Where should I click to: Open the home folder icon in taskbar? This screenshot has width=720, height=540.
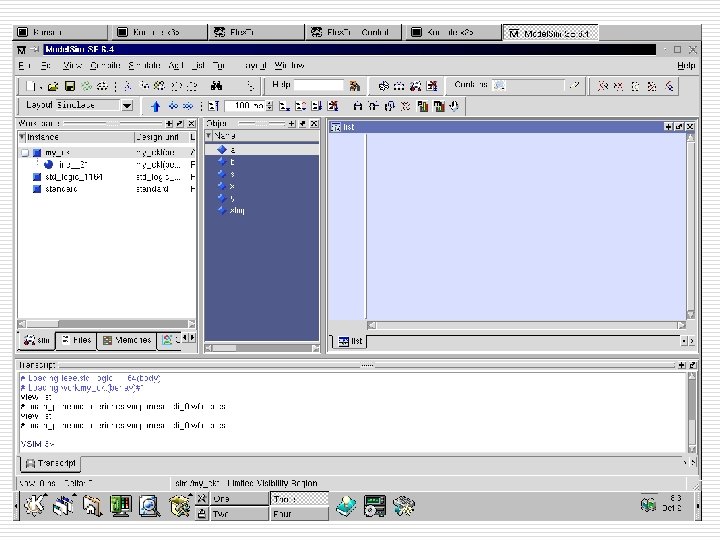tap(92, 506)
